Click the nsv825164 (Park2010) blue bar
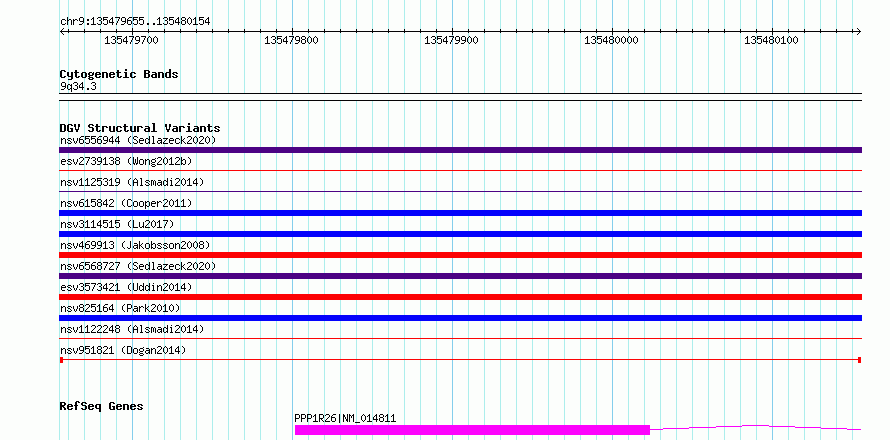Viewport: 890px width, 440px height. click(460, 318)
